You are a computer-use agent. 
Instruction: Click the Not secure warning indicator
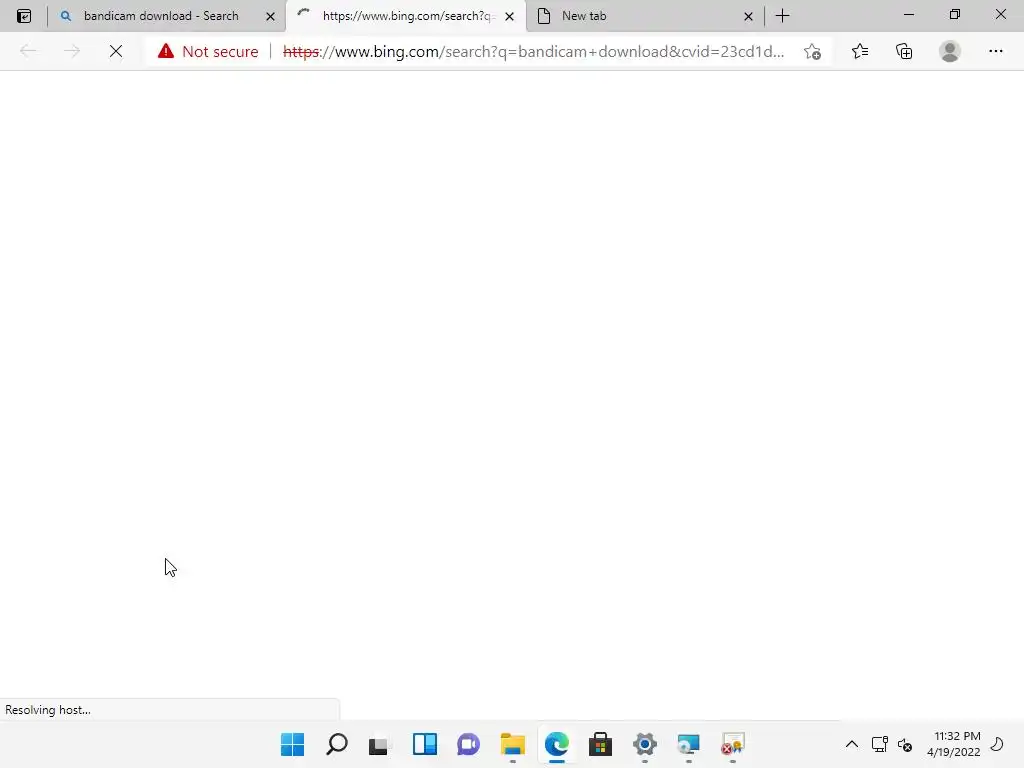tap(208, 52)
